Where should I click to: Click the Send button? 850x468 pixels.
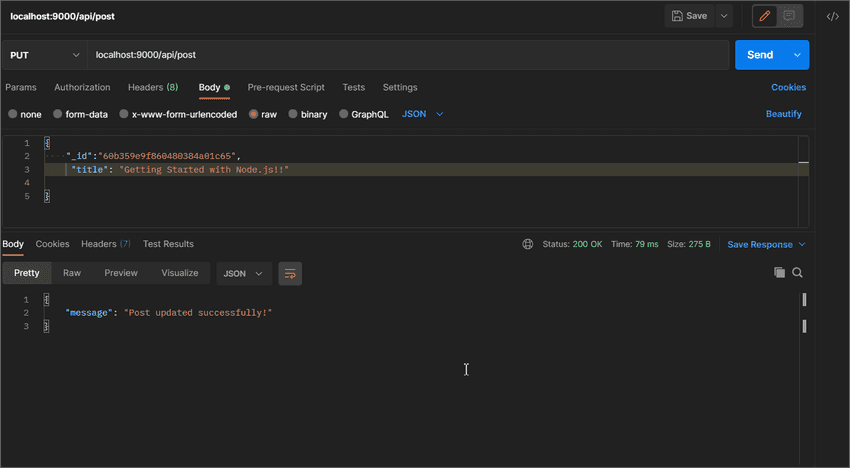pos(761,55)
